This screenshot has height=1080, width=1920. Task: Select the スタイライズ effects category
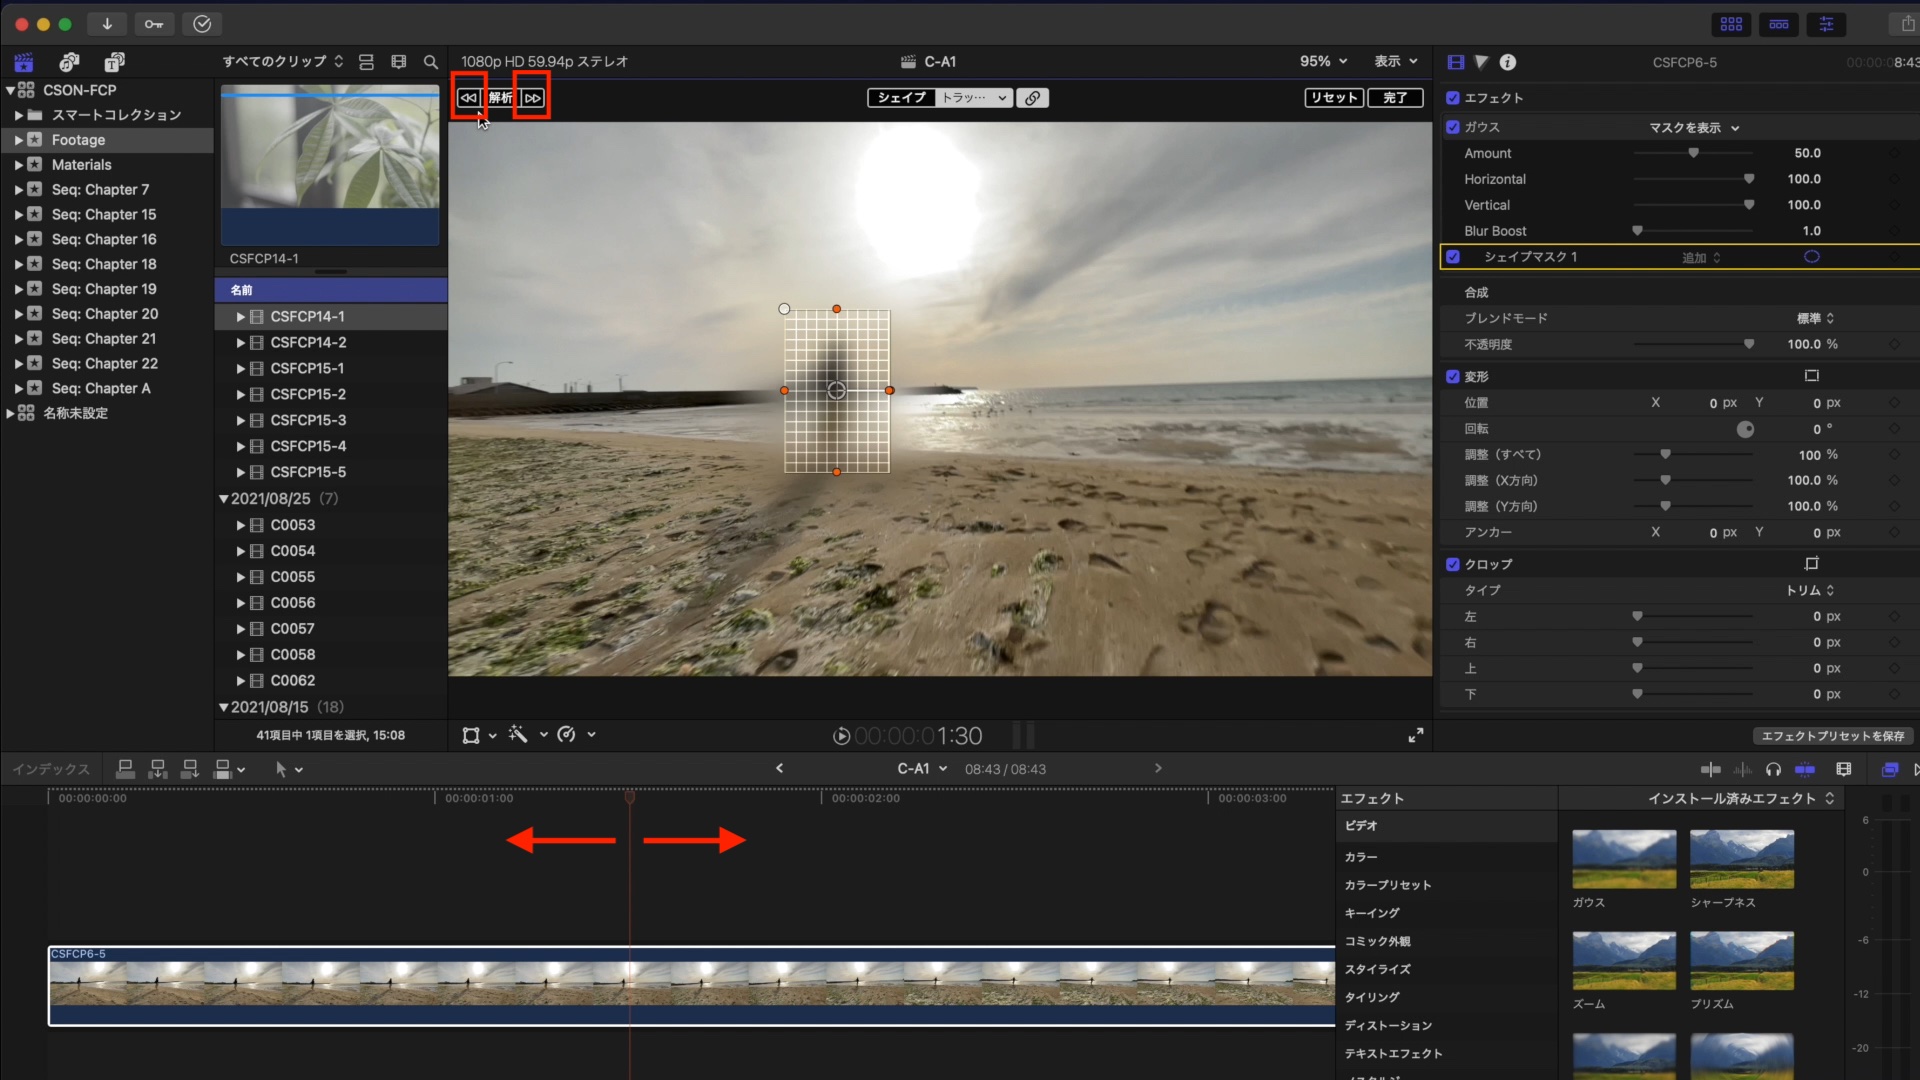pyautogui.click(x=1377, y=969)
